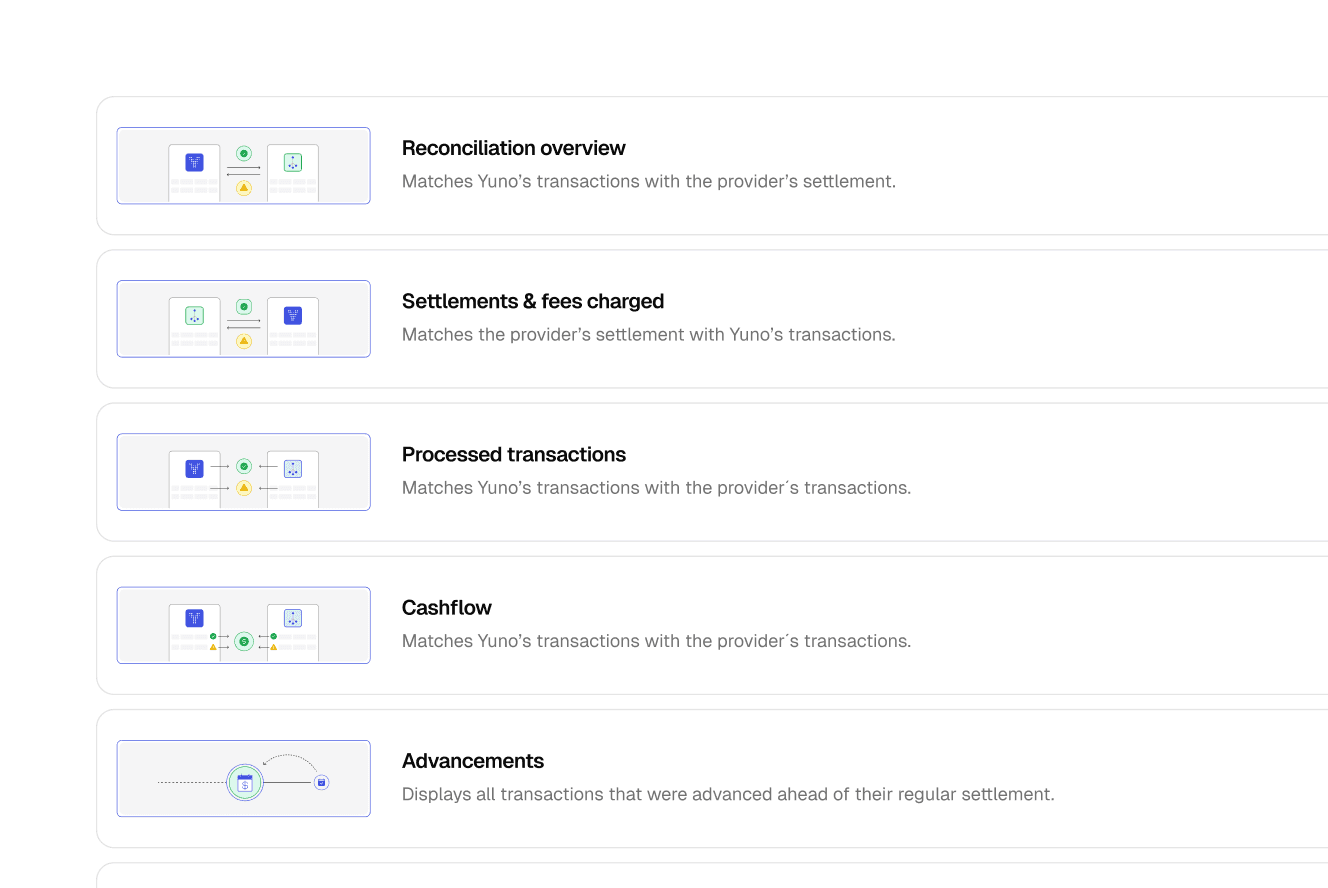Click the Yuno logo in Reconciliation overview illustration
This screenshot has height=888, width=1328.
click(x=194, y=162)
